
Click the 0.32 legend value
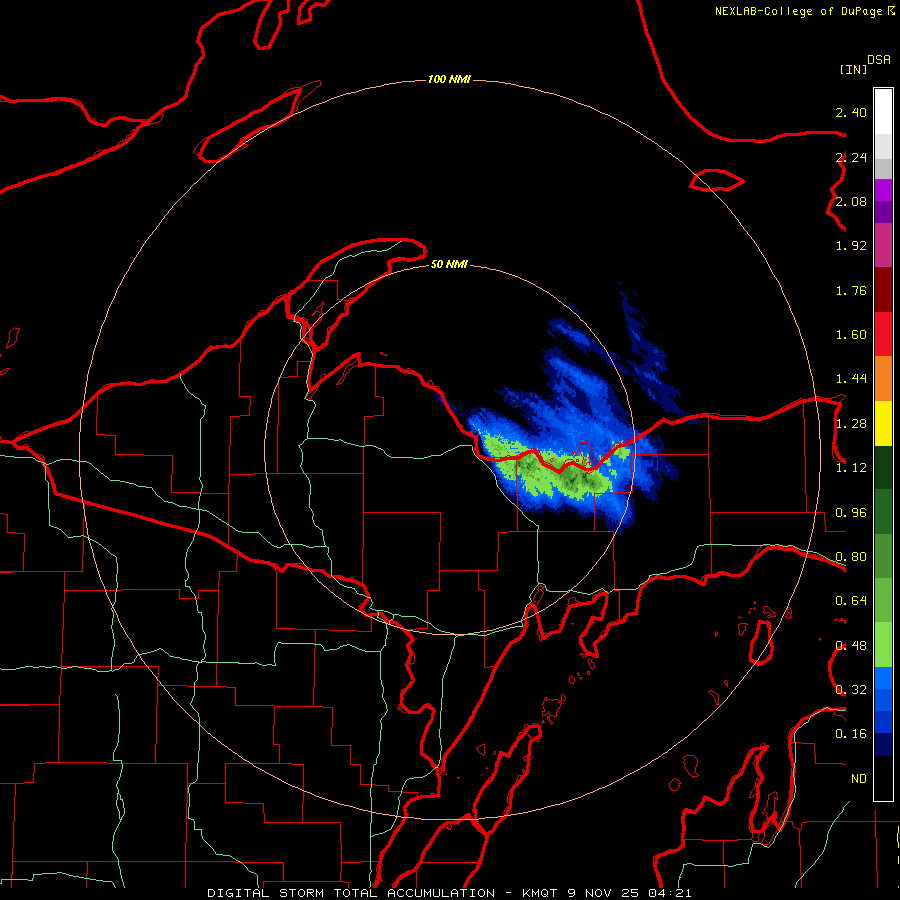click(851, 690)
